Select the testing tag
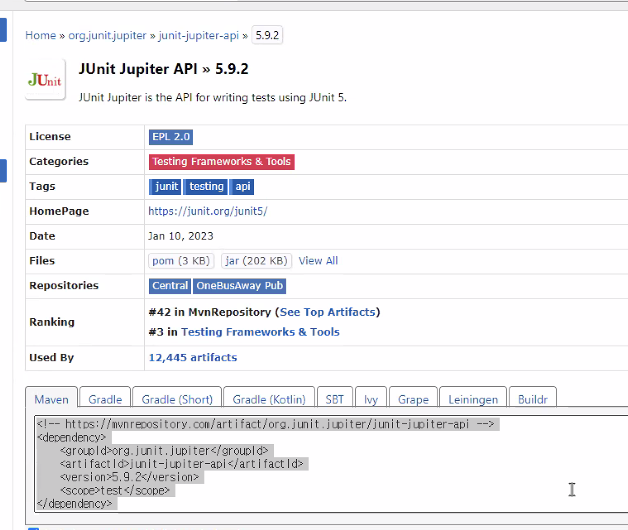 206,187
